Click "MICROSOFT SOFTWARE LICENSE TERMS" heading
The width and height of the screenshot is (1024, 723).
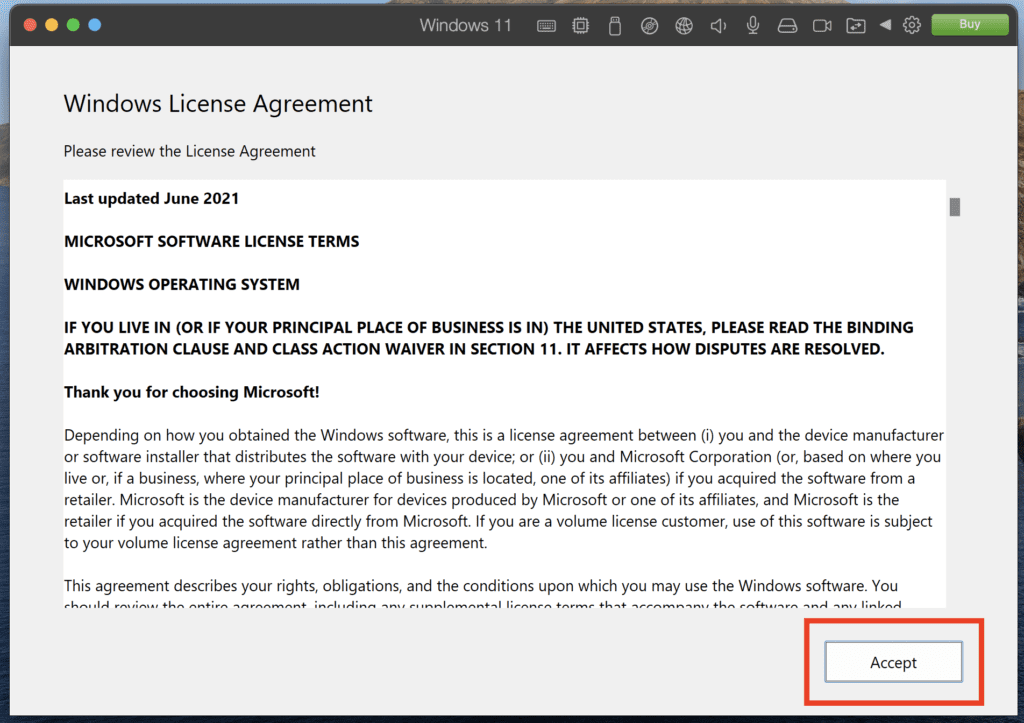pos(212,242)
